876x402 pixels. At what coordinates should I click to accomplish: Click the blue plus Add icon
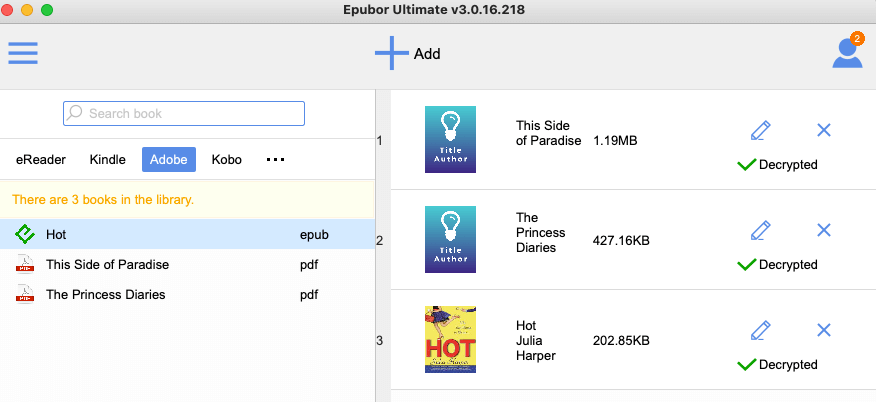[x=392, y=53]
